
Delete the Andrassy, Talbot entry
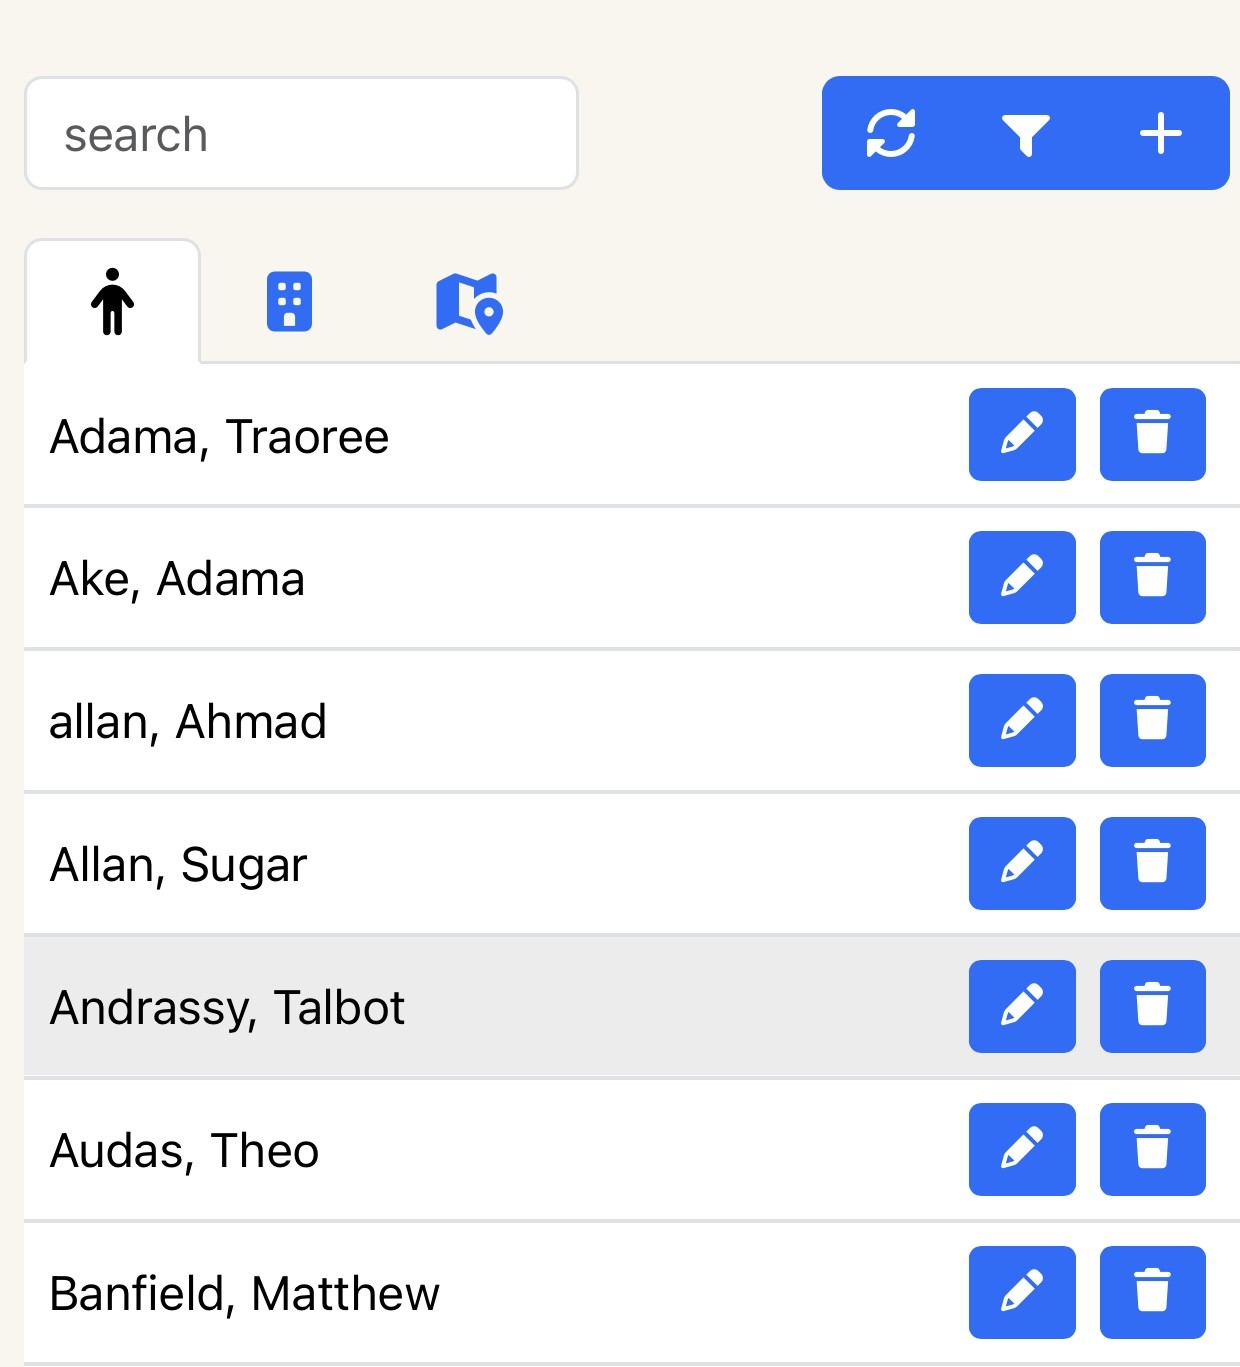(1152, 1006)
